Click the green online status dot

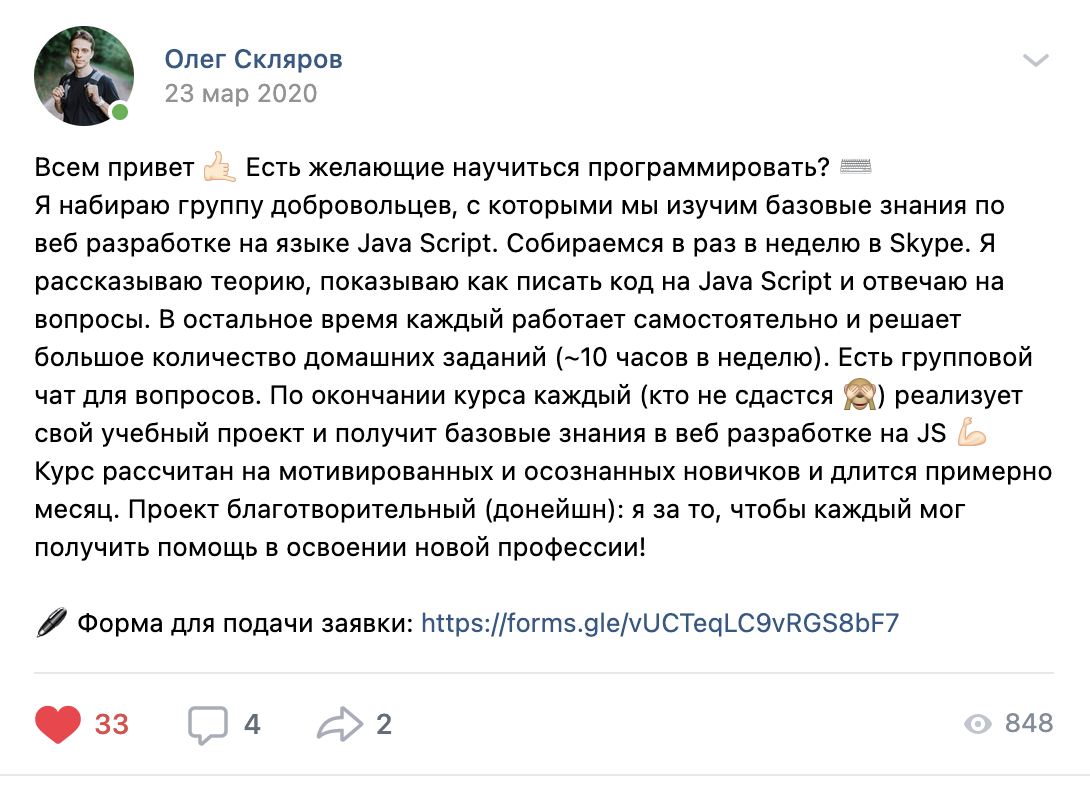[120, 112]
